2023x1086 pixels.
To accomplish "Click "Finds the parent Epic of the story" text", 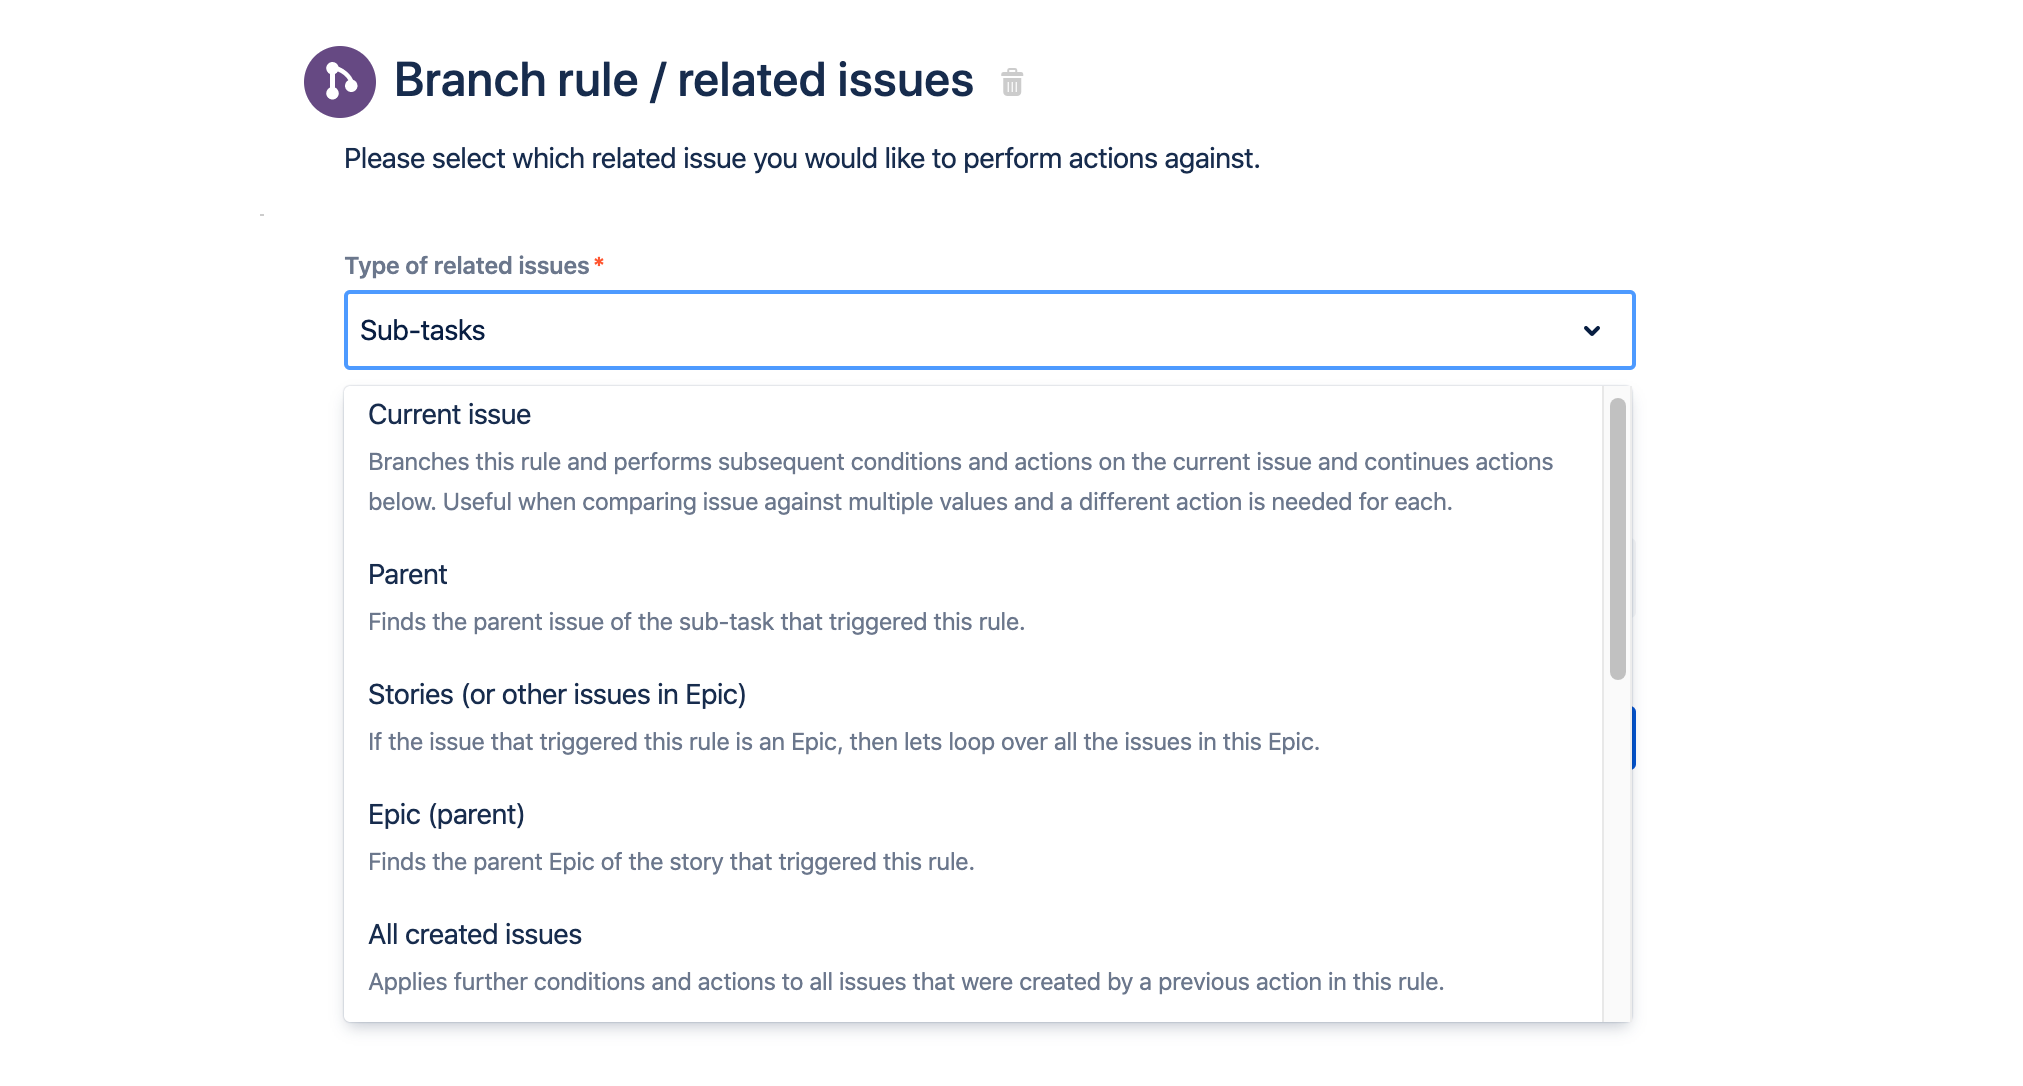I will coord(670,862).
